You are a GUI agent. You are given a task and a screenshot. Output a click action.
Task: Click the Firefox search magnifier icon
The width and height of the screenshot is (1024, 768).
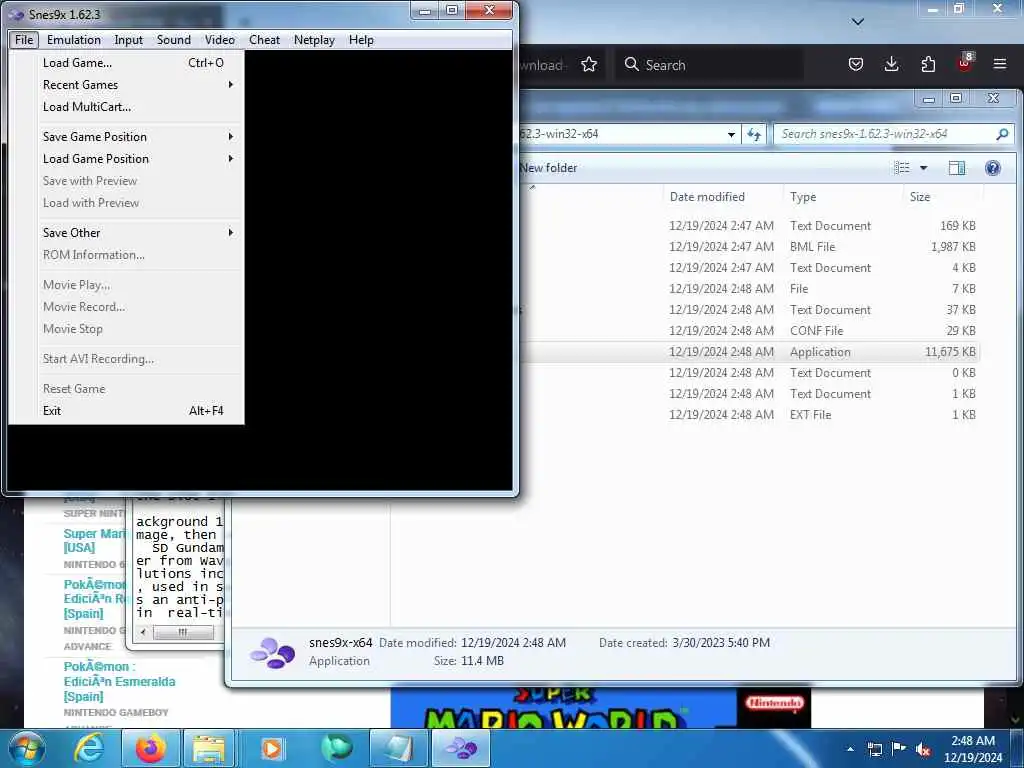click(x=632, y=65)
